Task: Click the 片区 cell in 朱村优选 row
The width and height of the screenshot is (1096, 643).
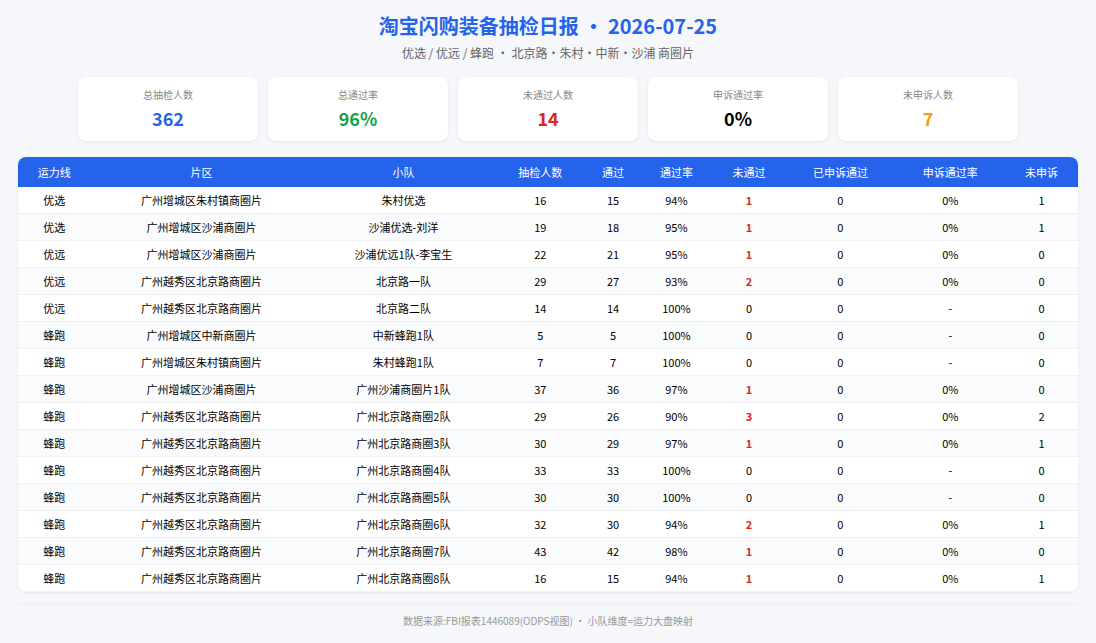Action: [x=201, y=201]
